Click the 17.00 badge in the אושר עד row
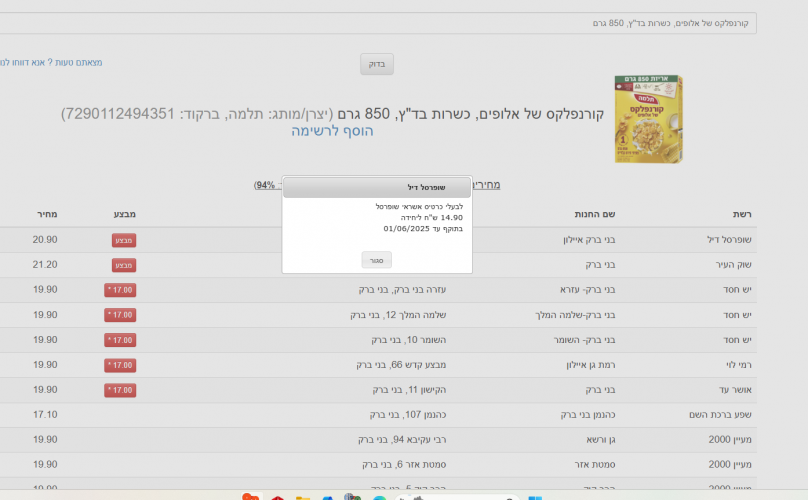This screenshot has height=500, width=808. [x=120, y=390]
